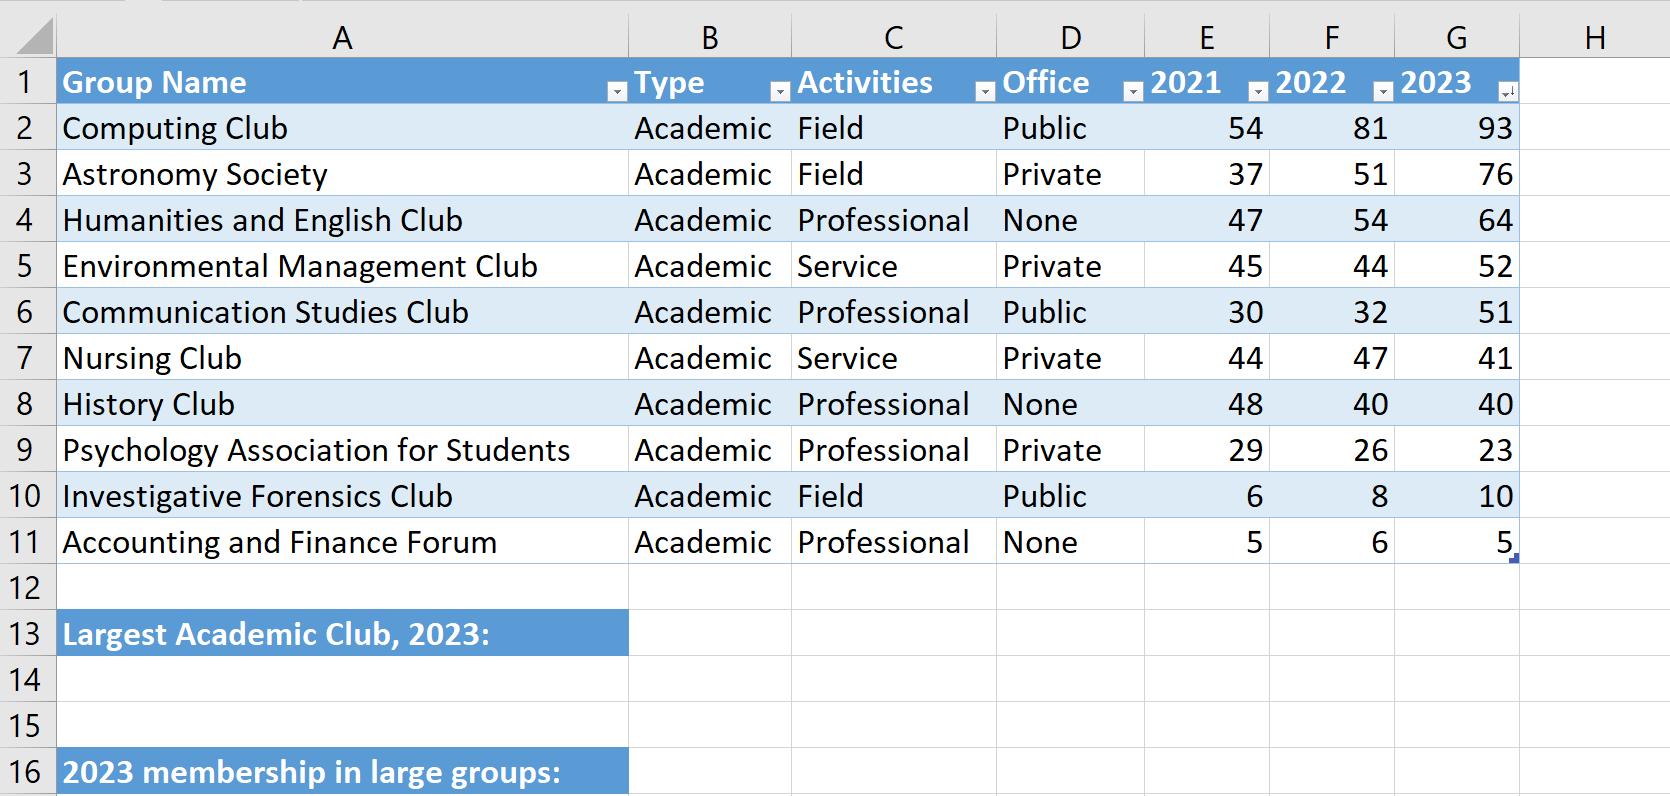Select column G header

click(1457, 38)
